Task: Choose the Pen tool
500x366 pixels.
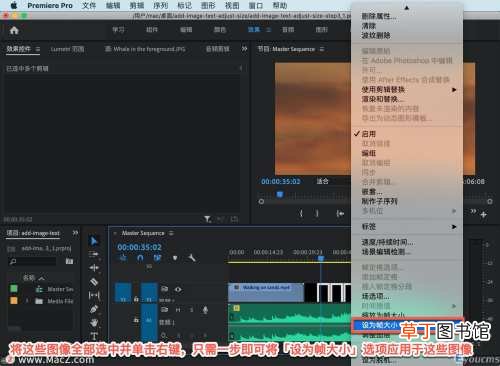Action: click(94, 309)
